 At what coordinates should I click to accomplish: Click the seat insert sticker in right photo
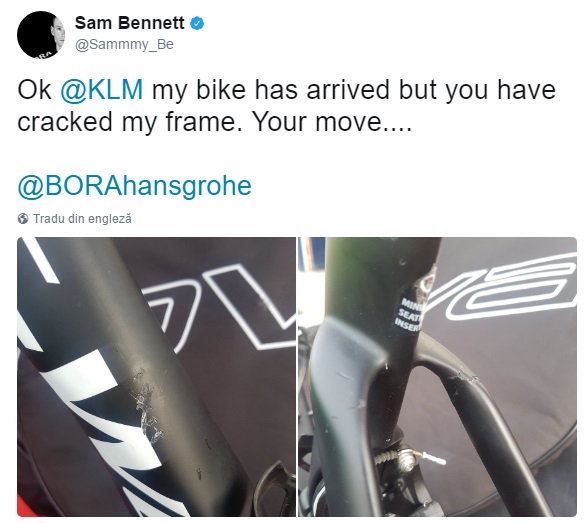click(409, 314)
